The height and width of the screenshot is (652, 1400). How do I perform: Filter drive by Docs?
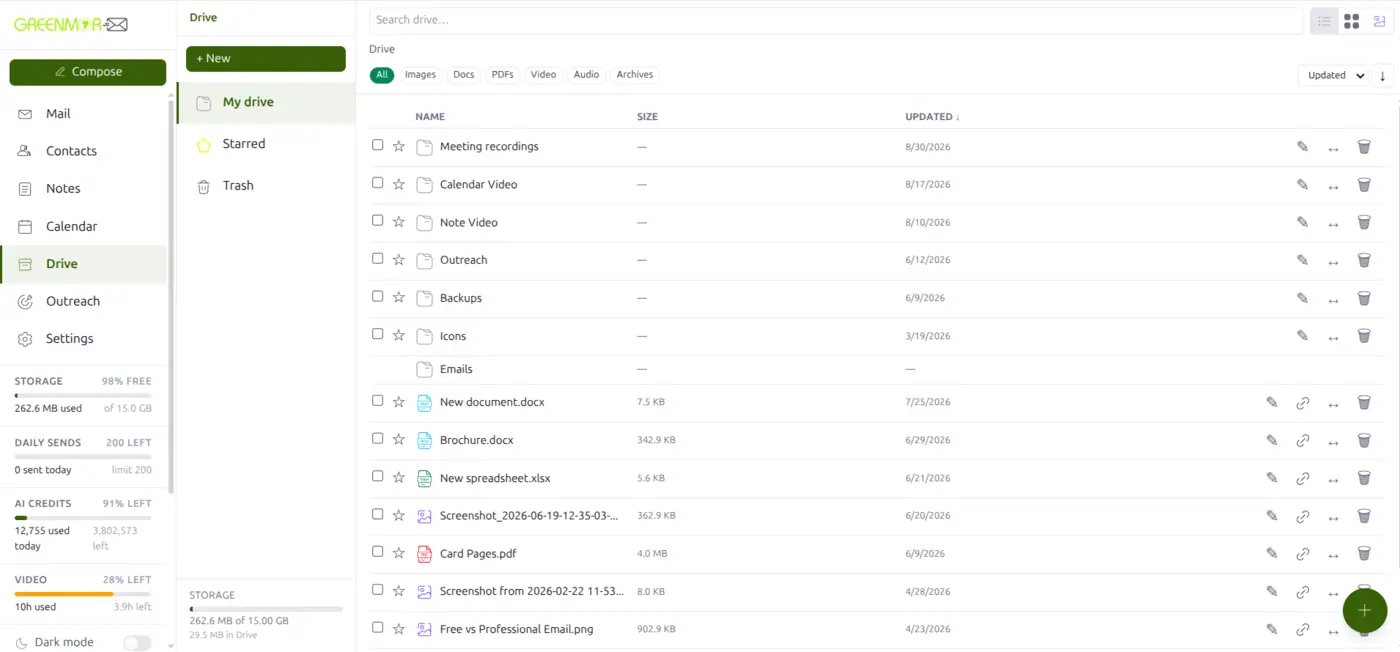463,74
